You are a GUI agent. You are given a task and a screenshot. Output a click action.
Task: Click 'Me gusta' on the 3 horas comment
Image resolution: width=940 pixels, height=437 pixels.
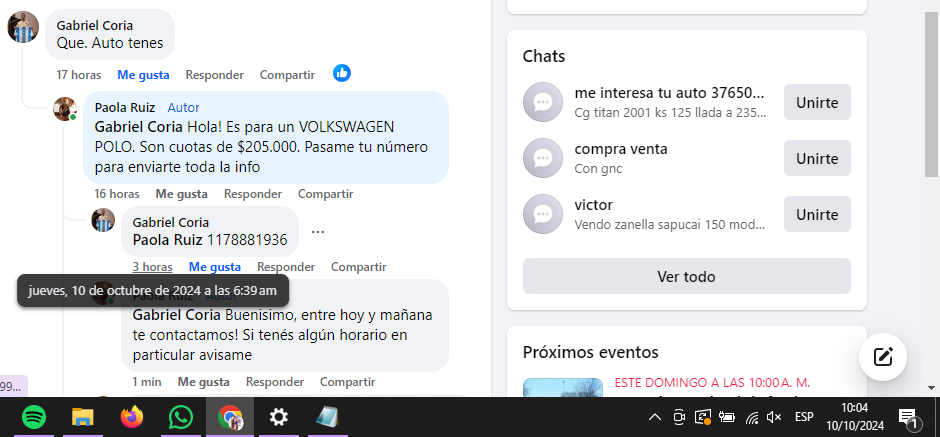tap(215, 267)
